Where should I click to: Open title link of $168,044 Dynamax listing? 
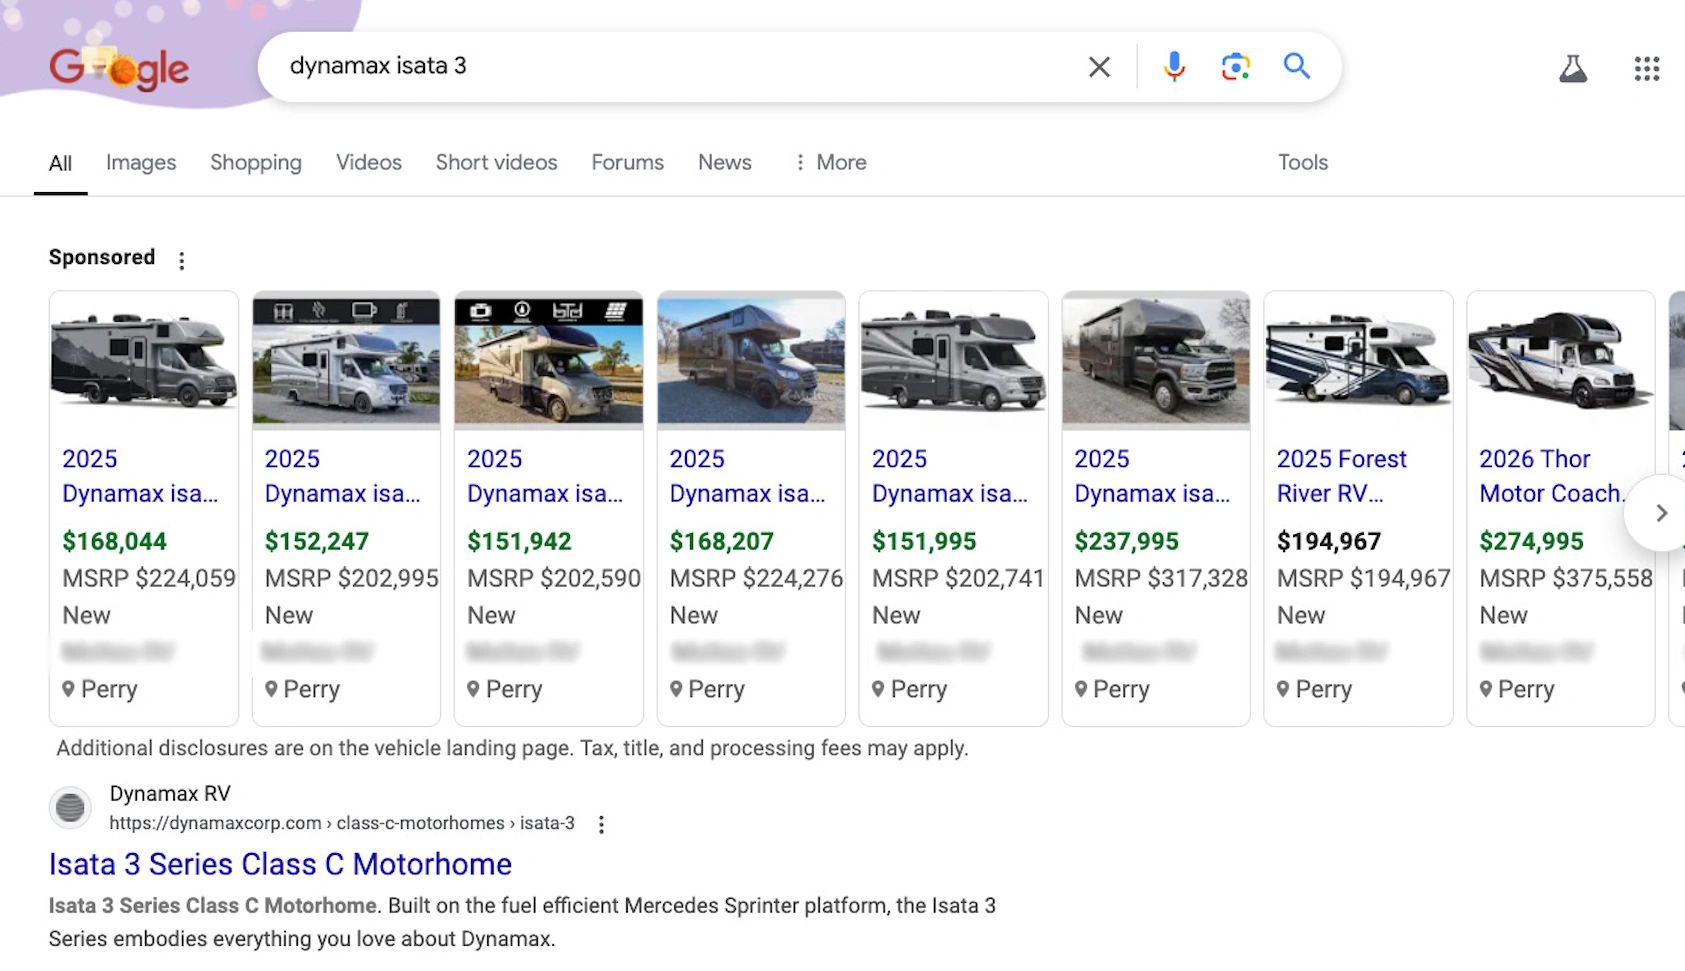[140, 476]
